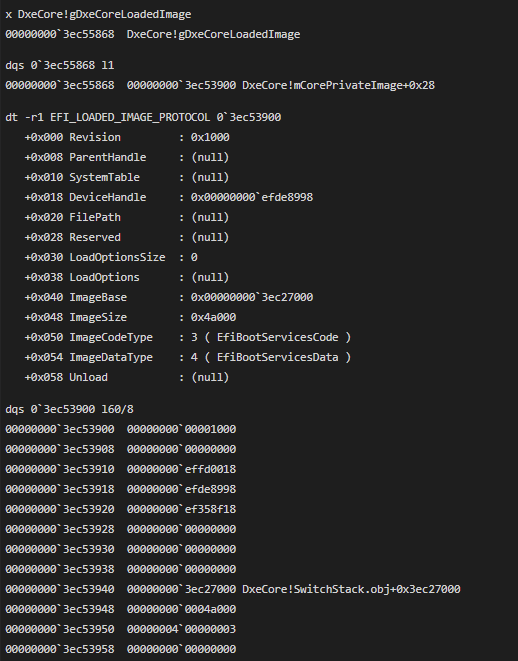
Task: Click the memory value 00000000`ef358f18
Action: 182,510
